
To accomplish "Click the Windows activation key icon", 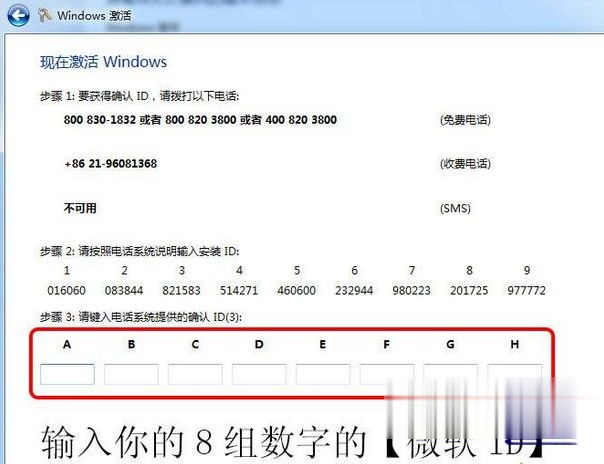I will (45, 15).
